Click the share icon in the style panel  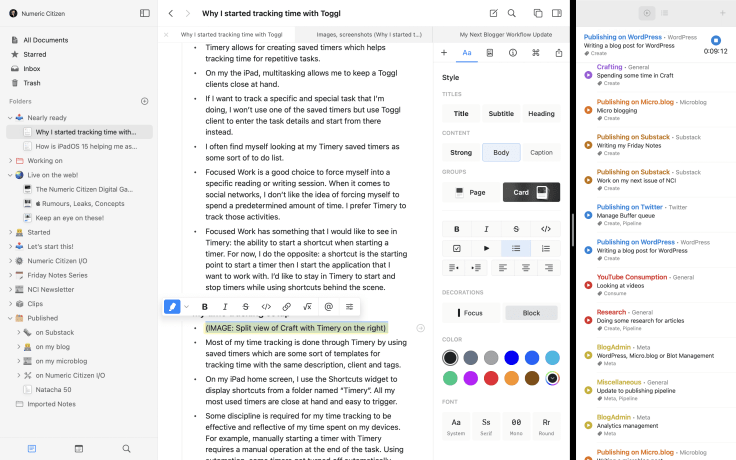[559, 53]
